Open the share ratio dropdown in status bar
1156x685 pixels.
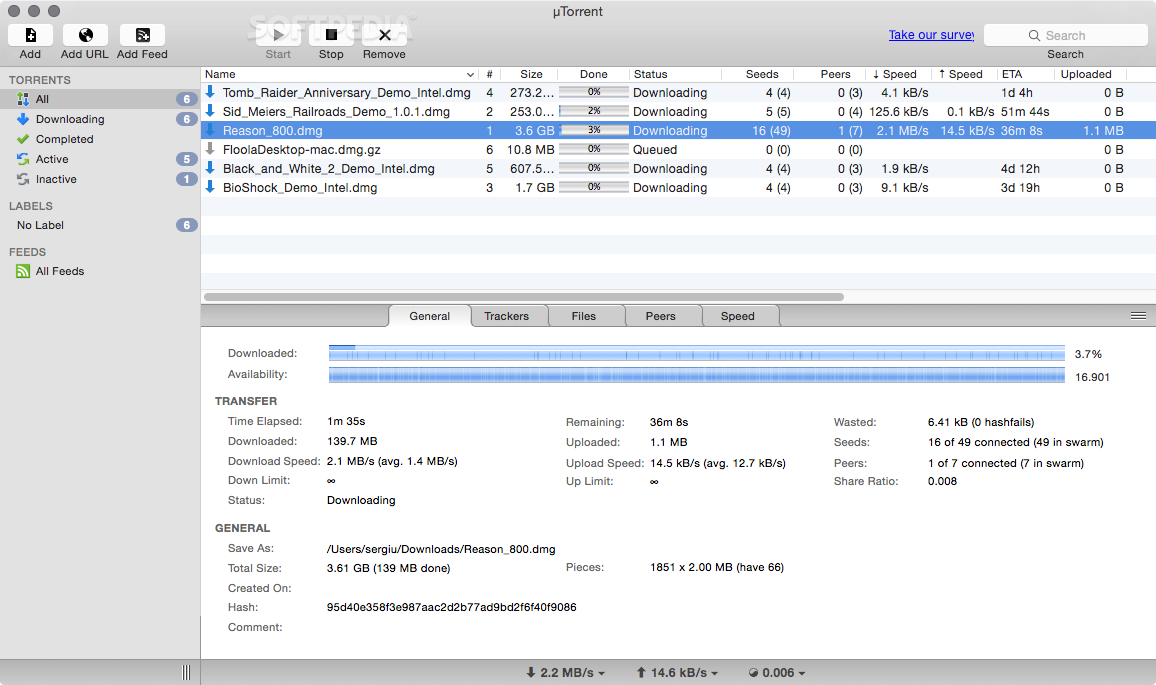pyautogui.click(x=777, y=672)
